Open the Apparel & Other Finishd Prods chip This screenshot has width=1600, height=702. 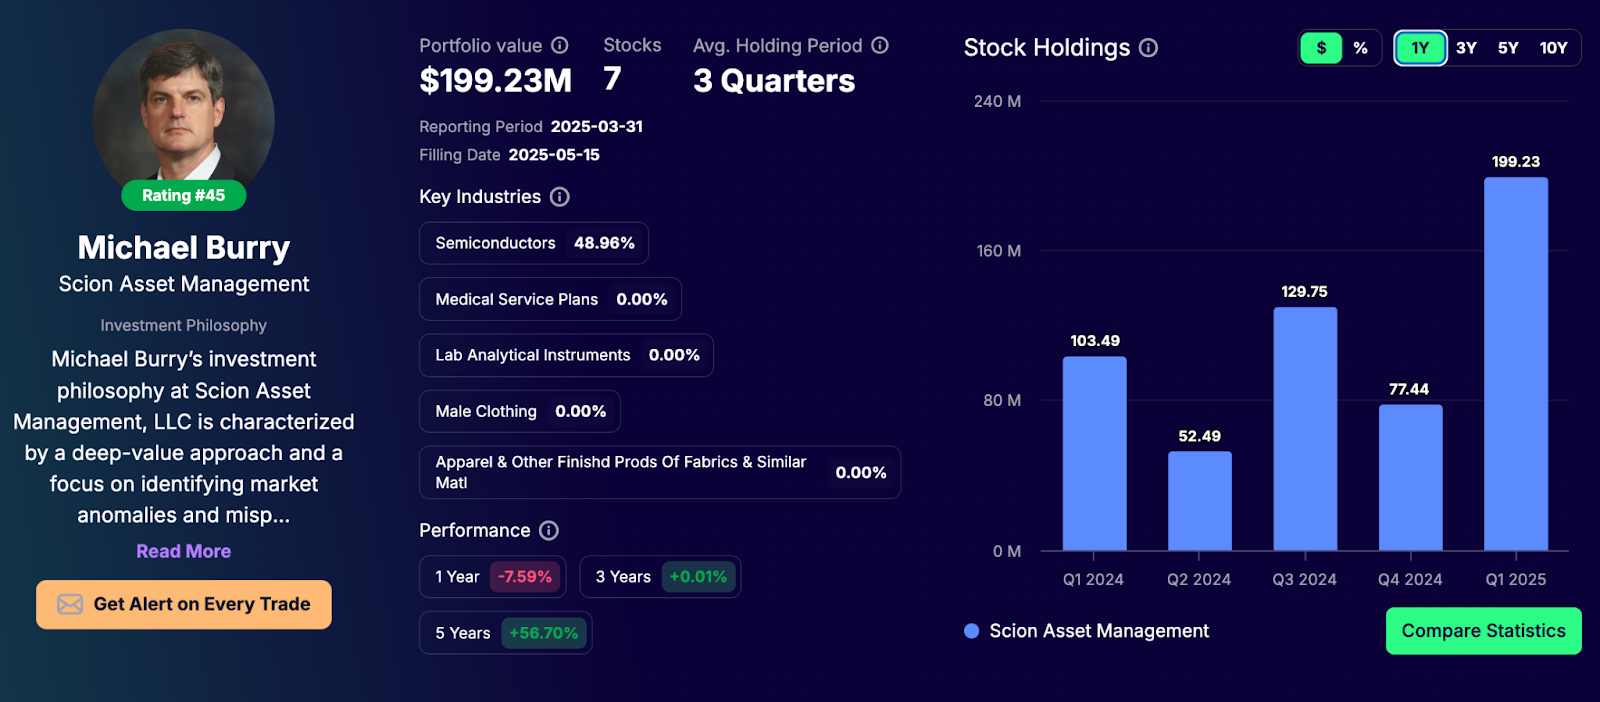pyautogui.click(x=660, y=472)
